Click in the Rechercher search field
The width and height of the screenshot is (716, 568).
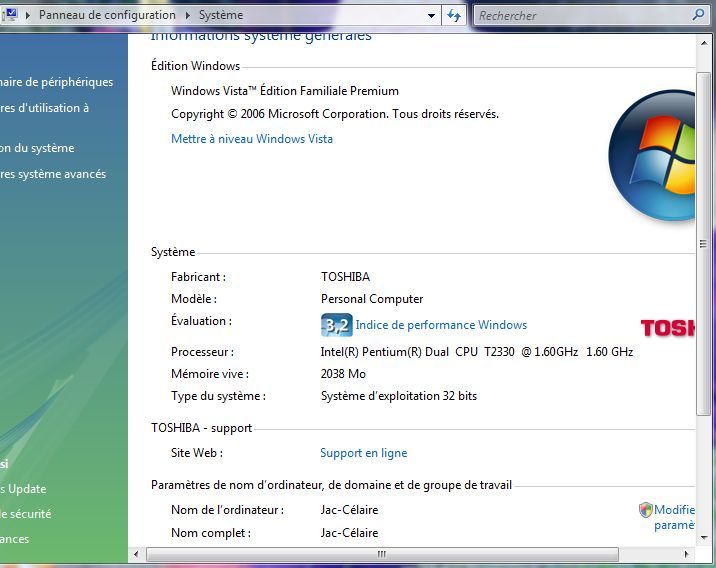(x=580, y=16)
